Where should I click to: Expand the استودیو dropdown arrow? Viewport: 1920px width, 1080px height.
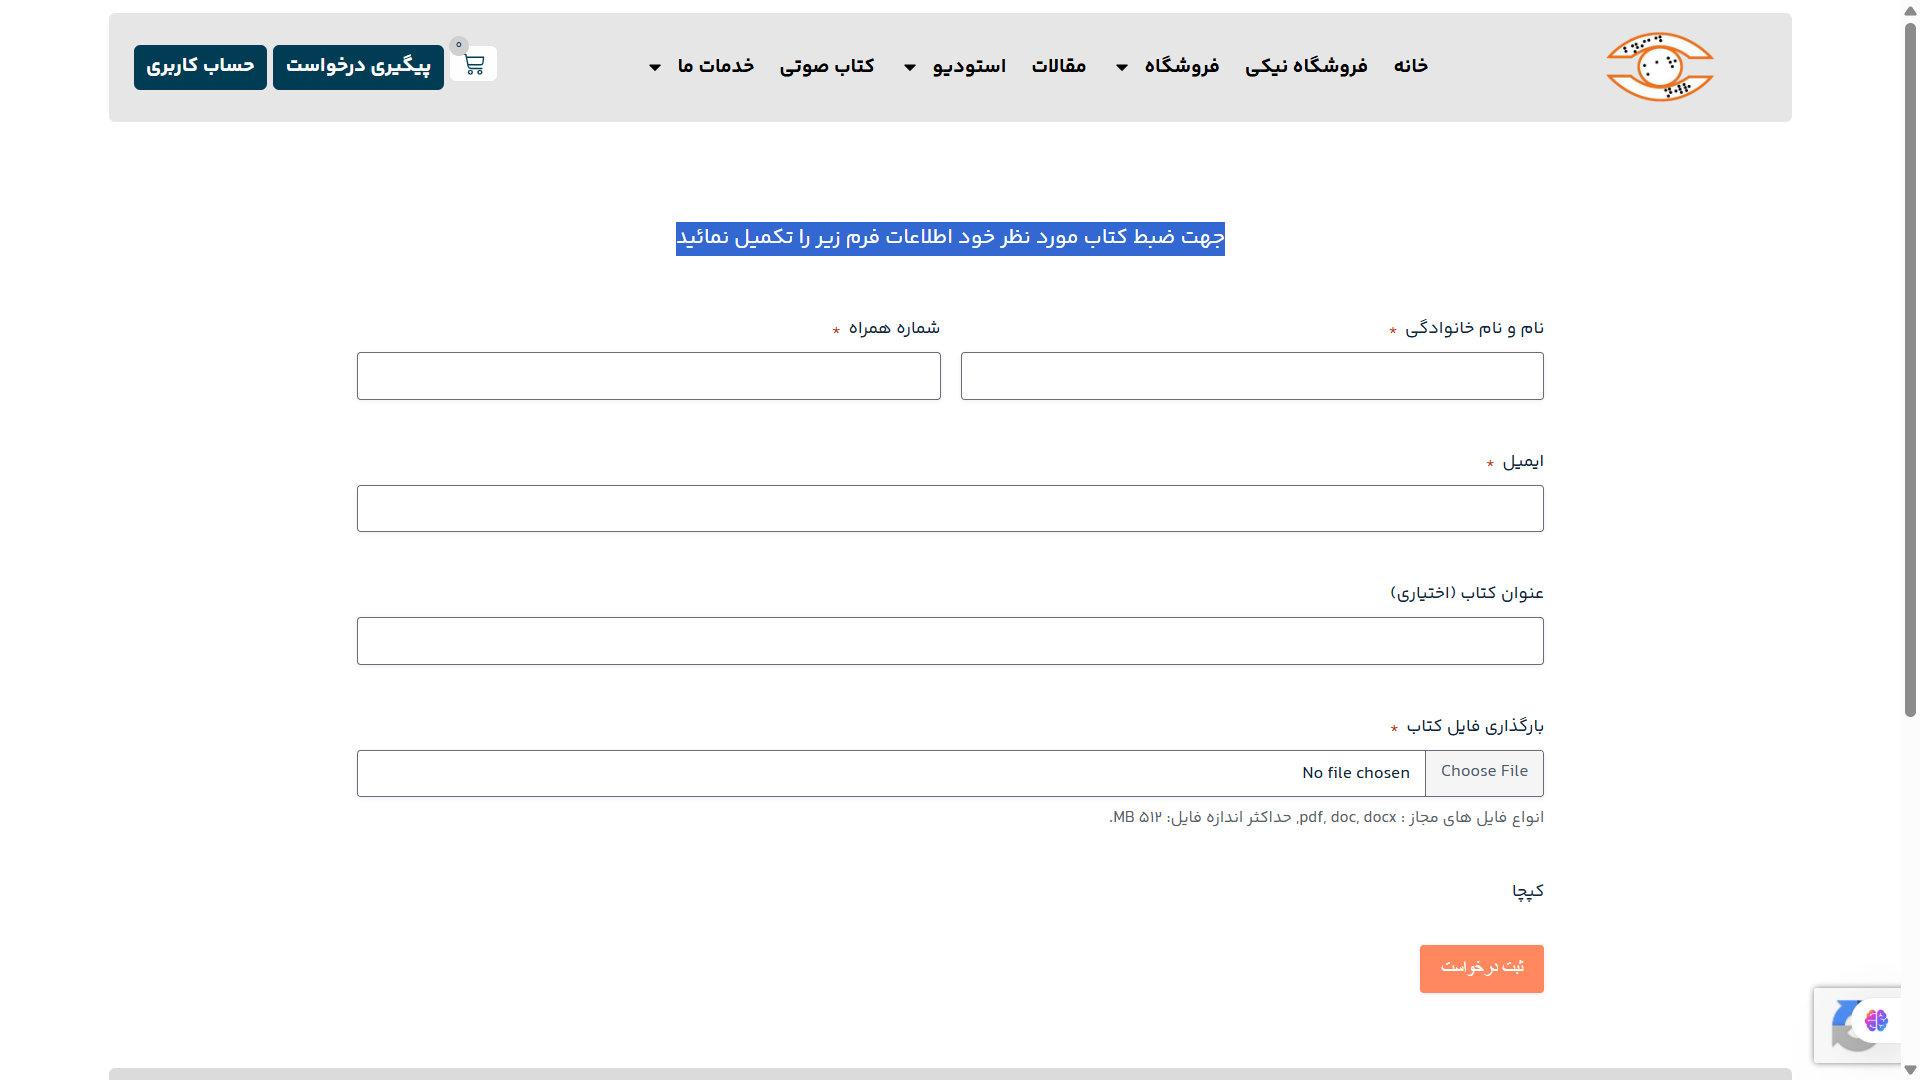[910, 67]
